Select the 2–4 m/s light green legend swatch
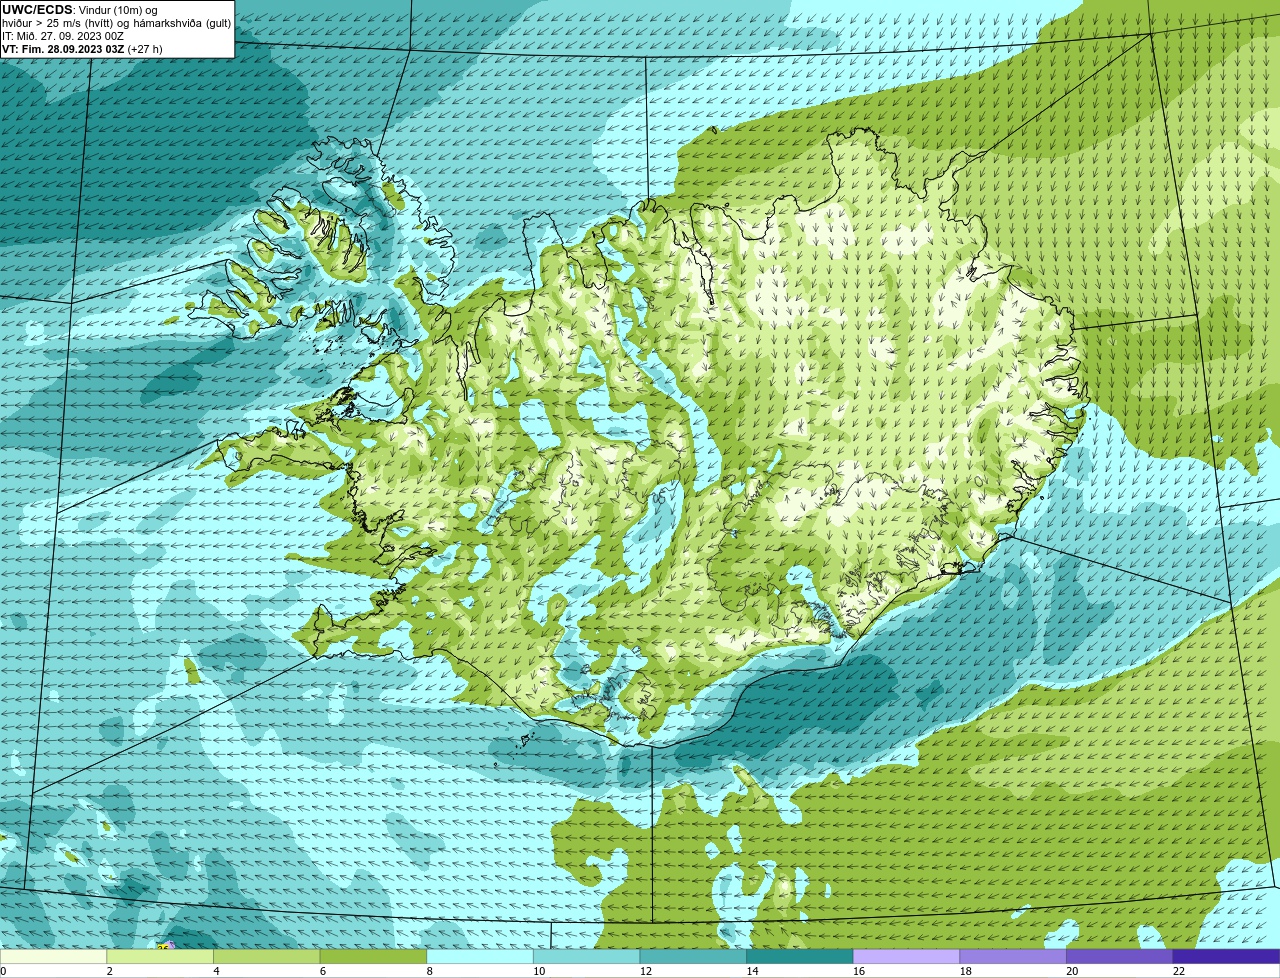The image size is (1280, 978). pyautogui.click(x=160, y=956)
